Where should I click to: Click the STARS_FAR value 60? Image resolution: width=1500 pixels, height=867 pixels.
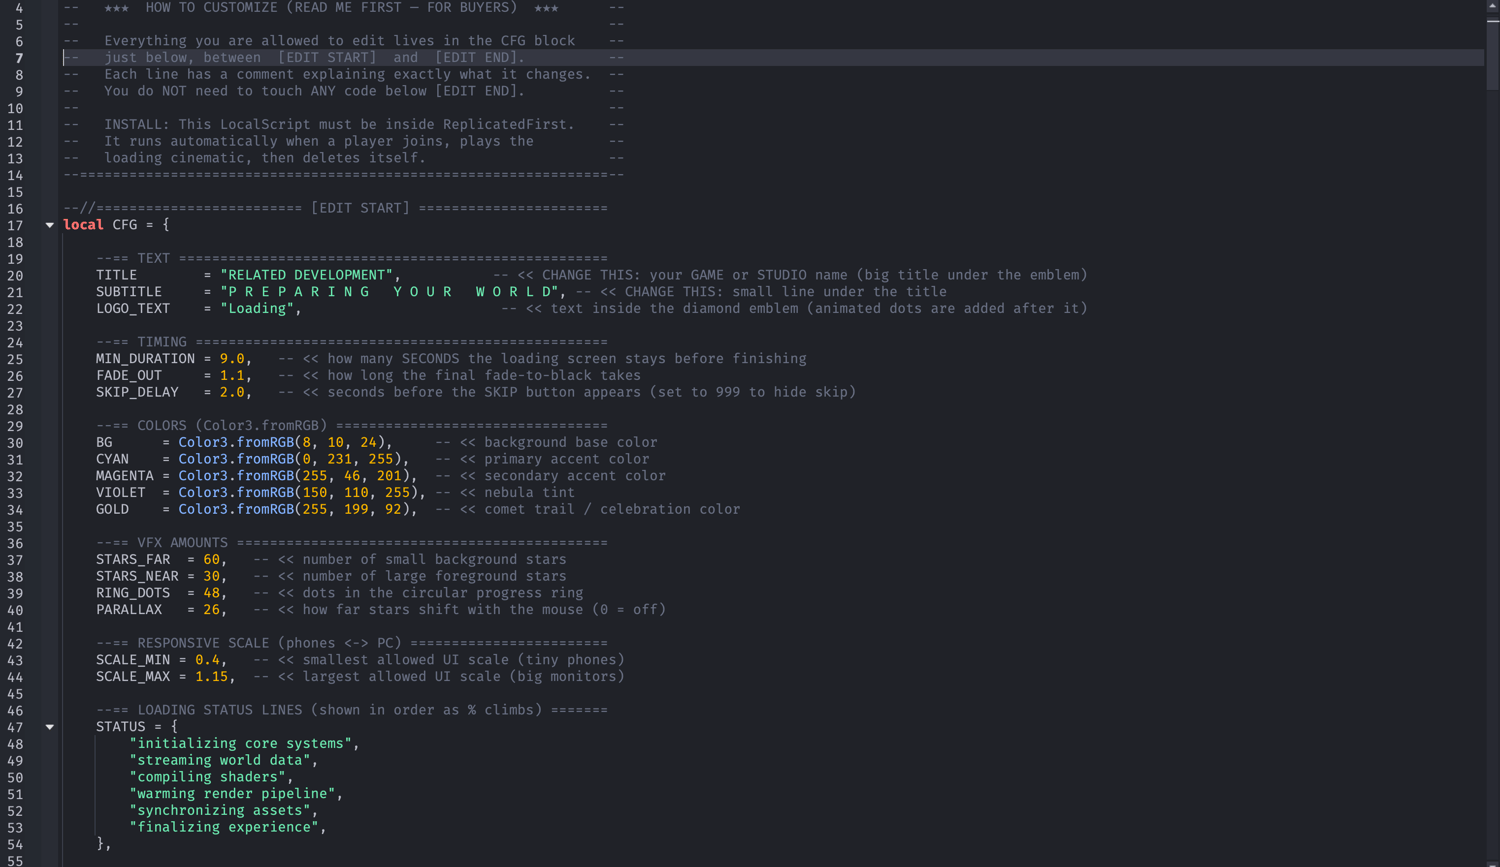[x=211, y=560]
